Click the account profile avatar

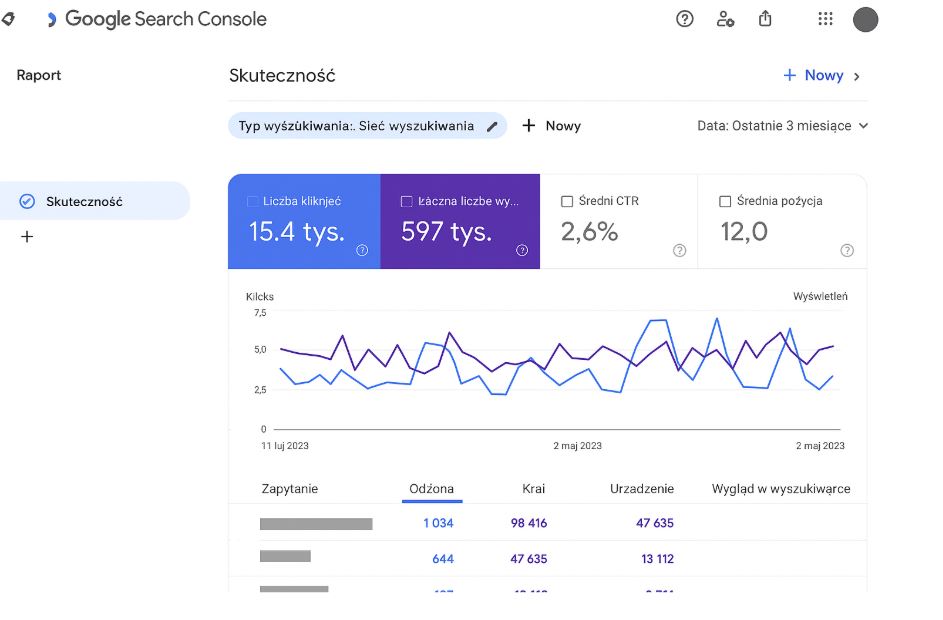click(x=865, y=19)
